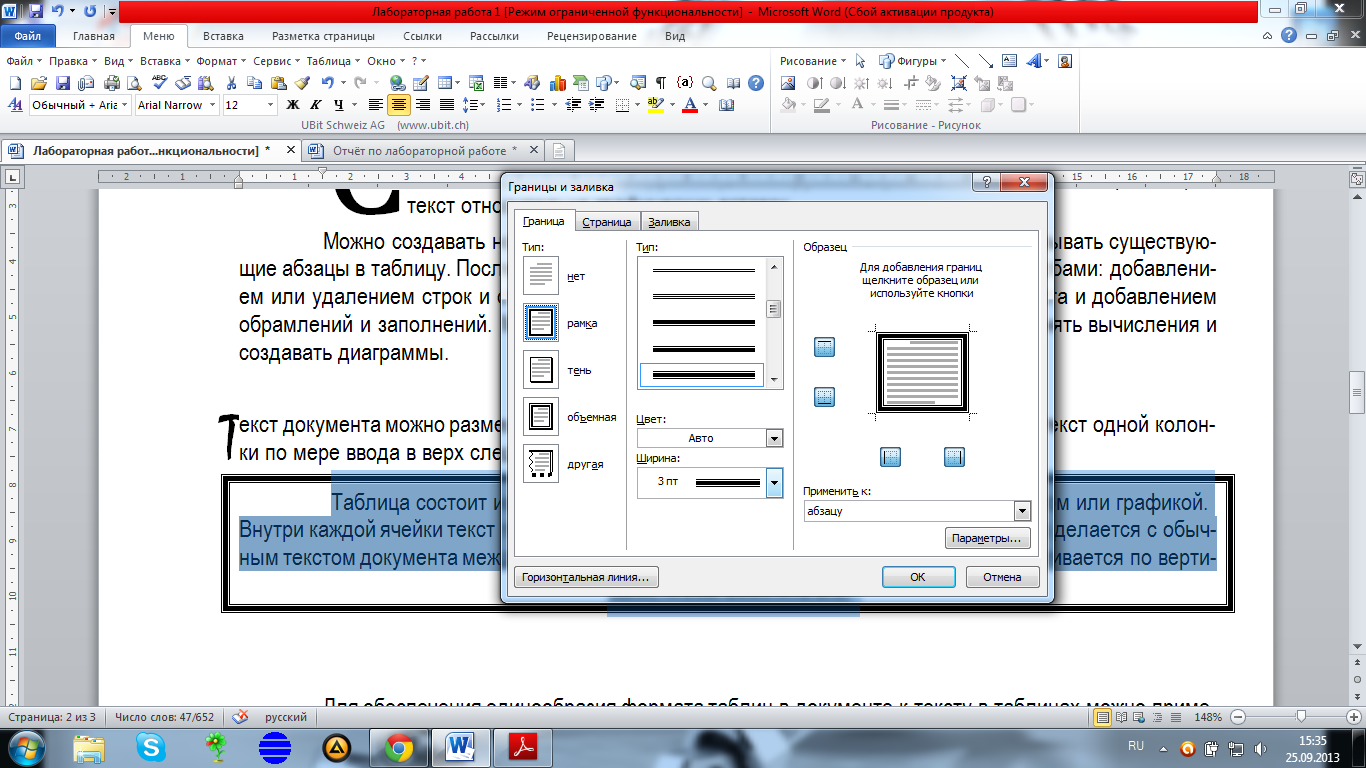Image resolution: width=1366 pixels, height=768 pixels.
Task: Expand the font color dropdown arrow
Action: point(705,105)
